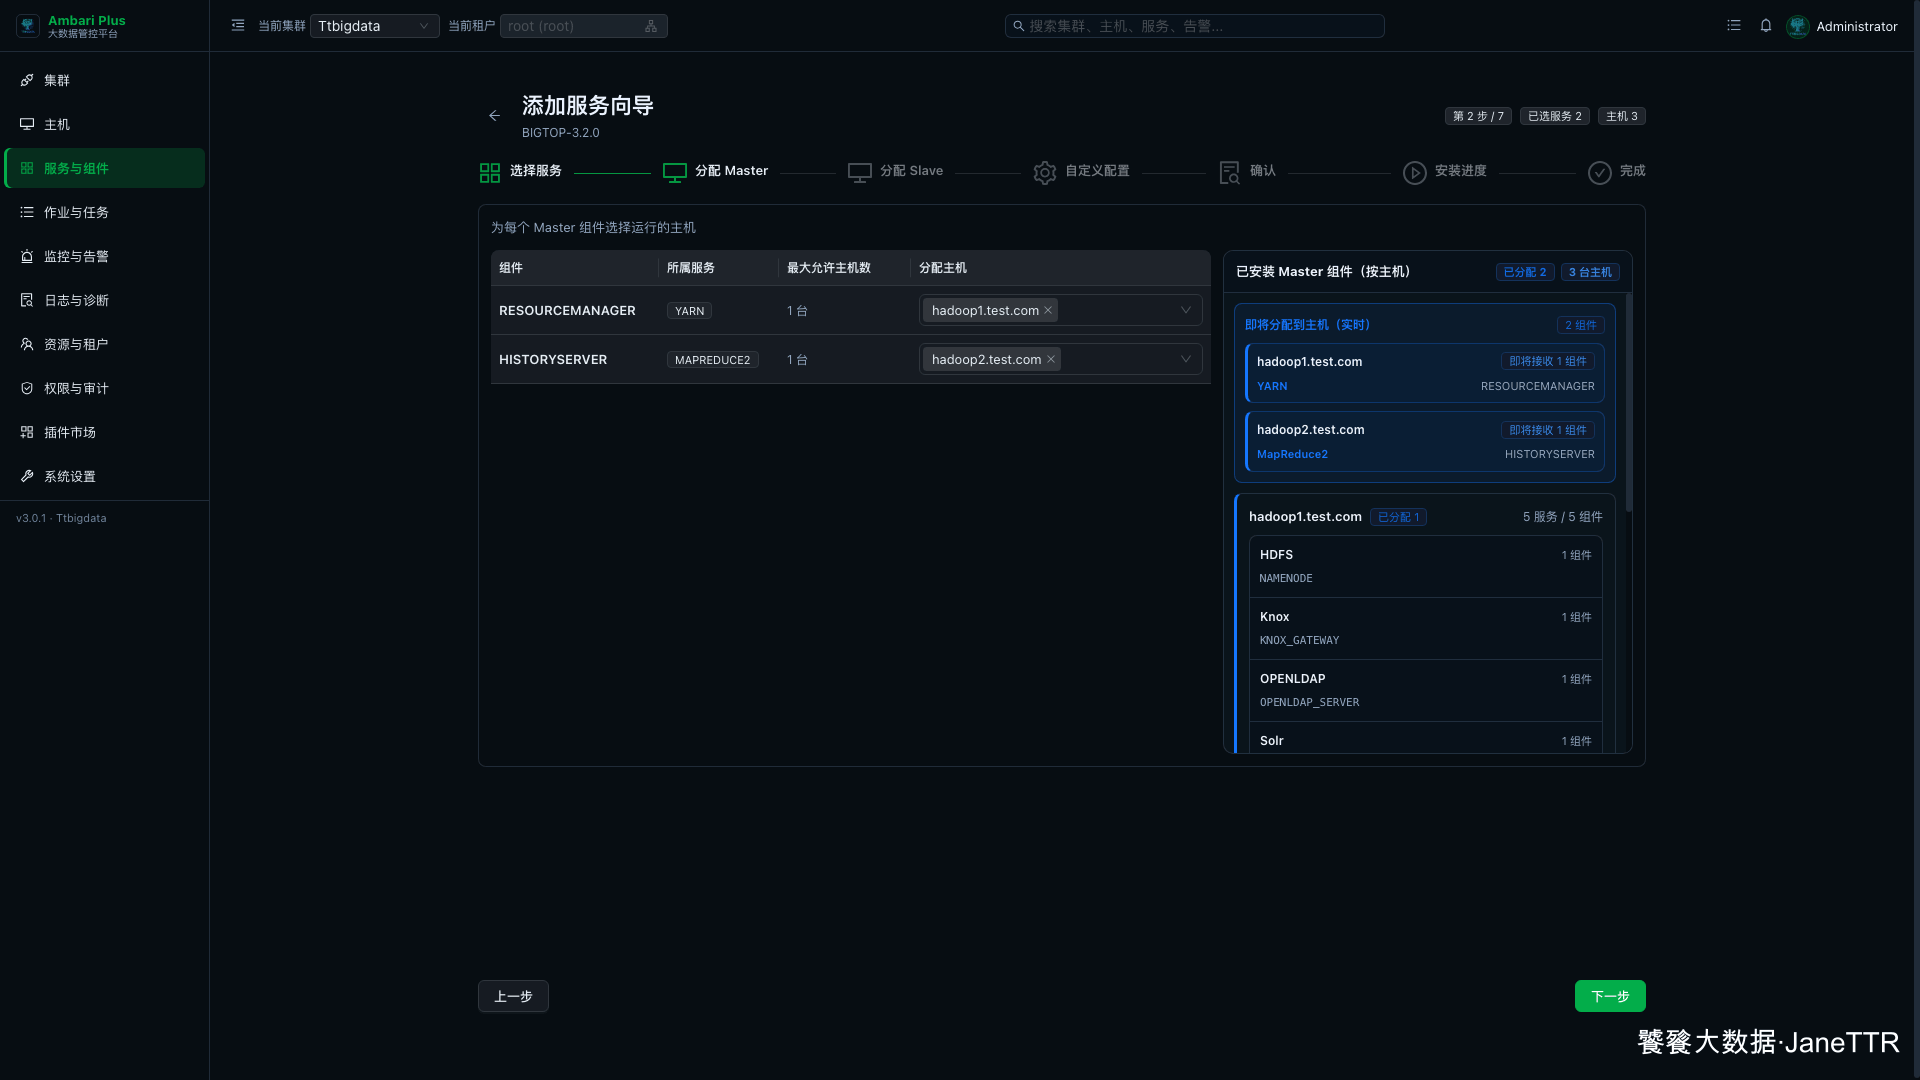The height and width of the screenshot is (1080, 1920).
Task: Click the HDFS NAMENODE row
Action: (1425, 566)
